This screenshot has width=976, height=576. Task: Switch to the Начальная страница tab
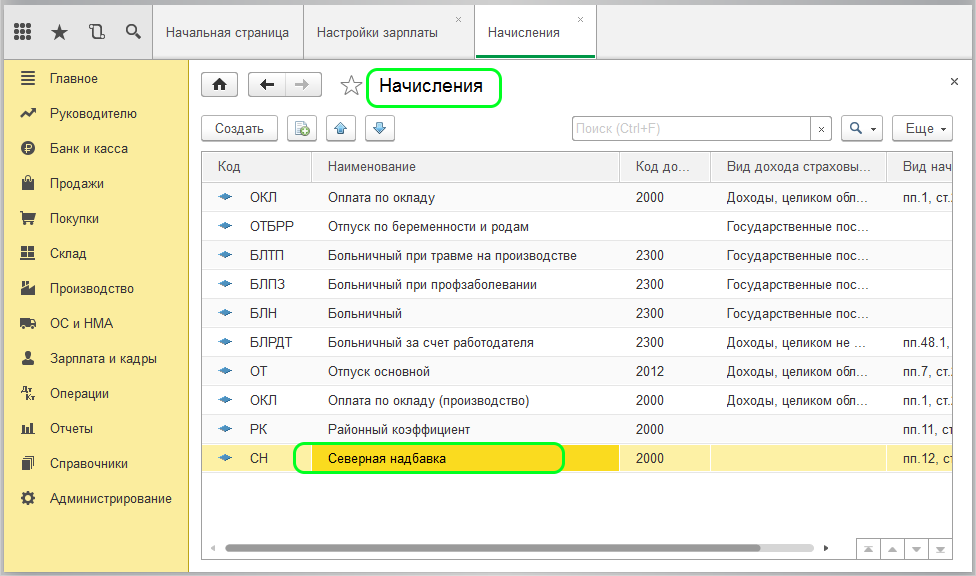click(x=227, y=32)
